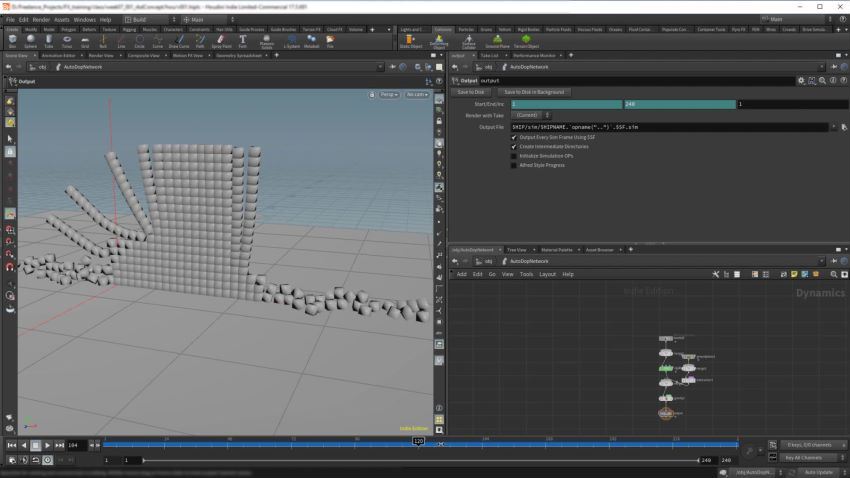Select the Draw Curve shelf tool

[x=179, y=41]
